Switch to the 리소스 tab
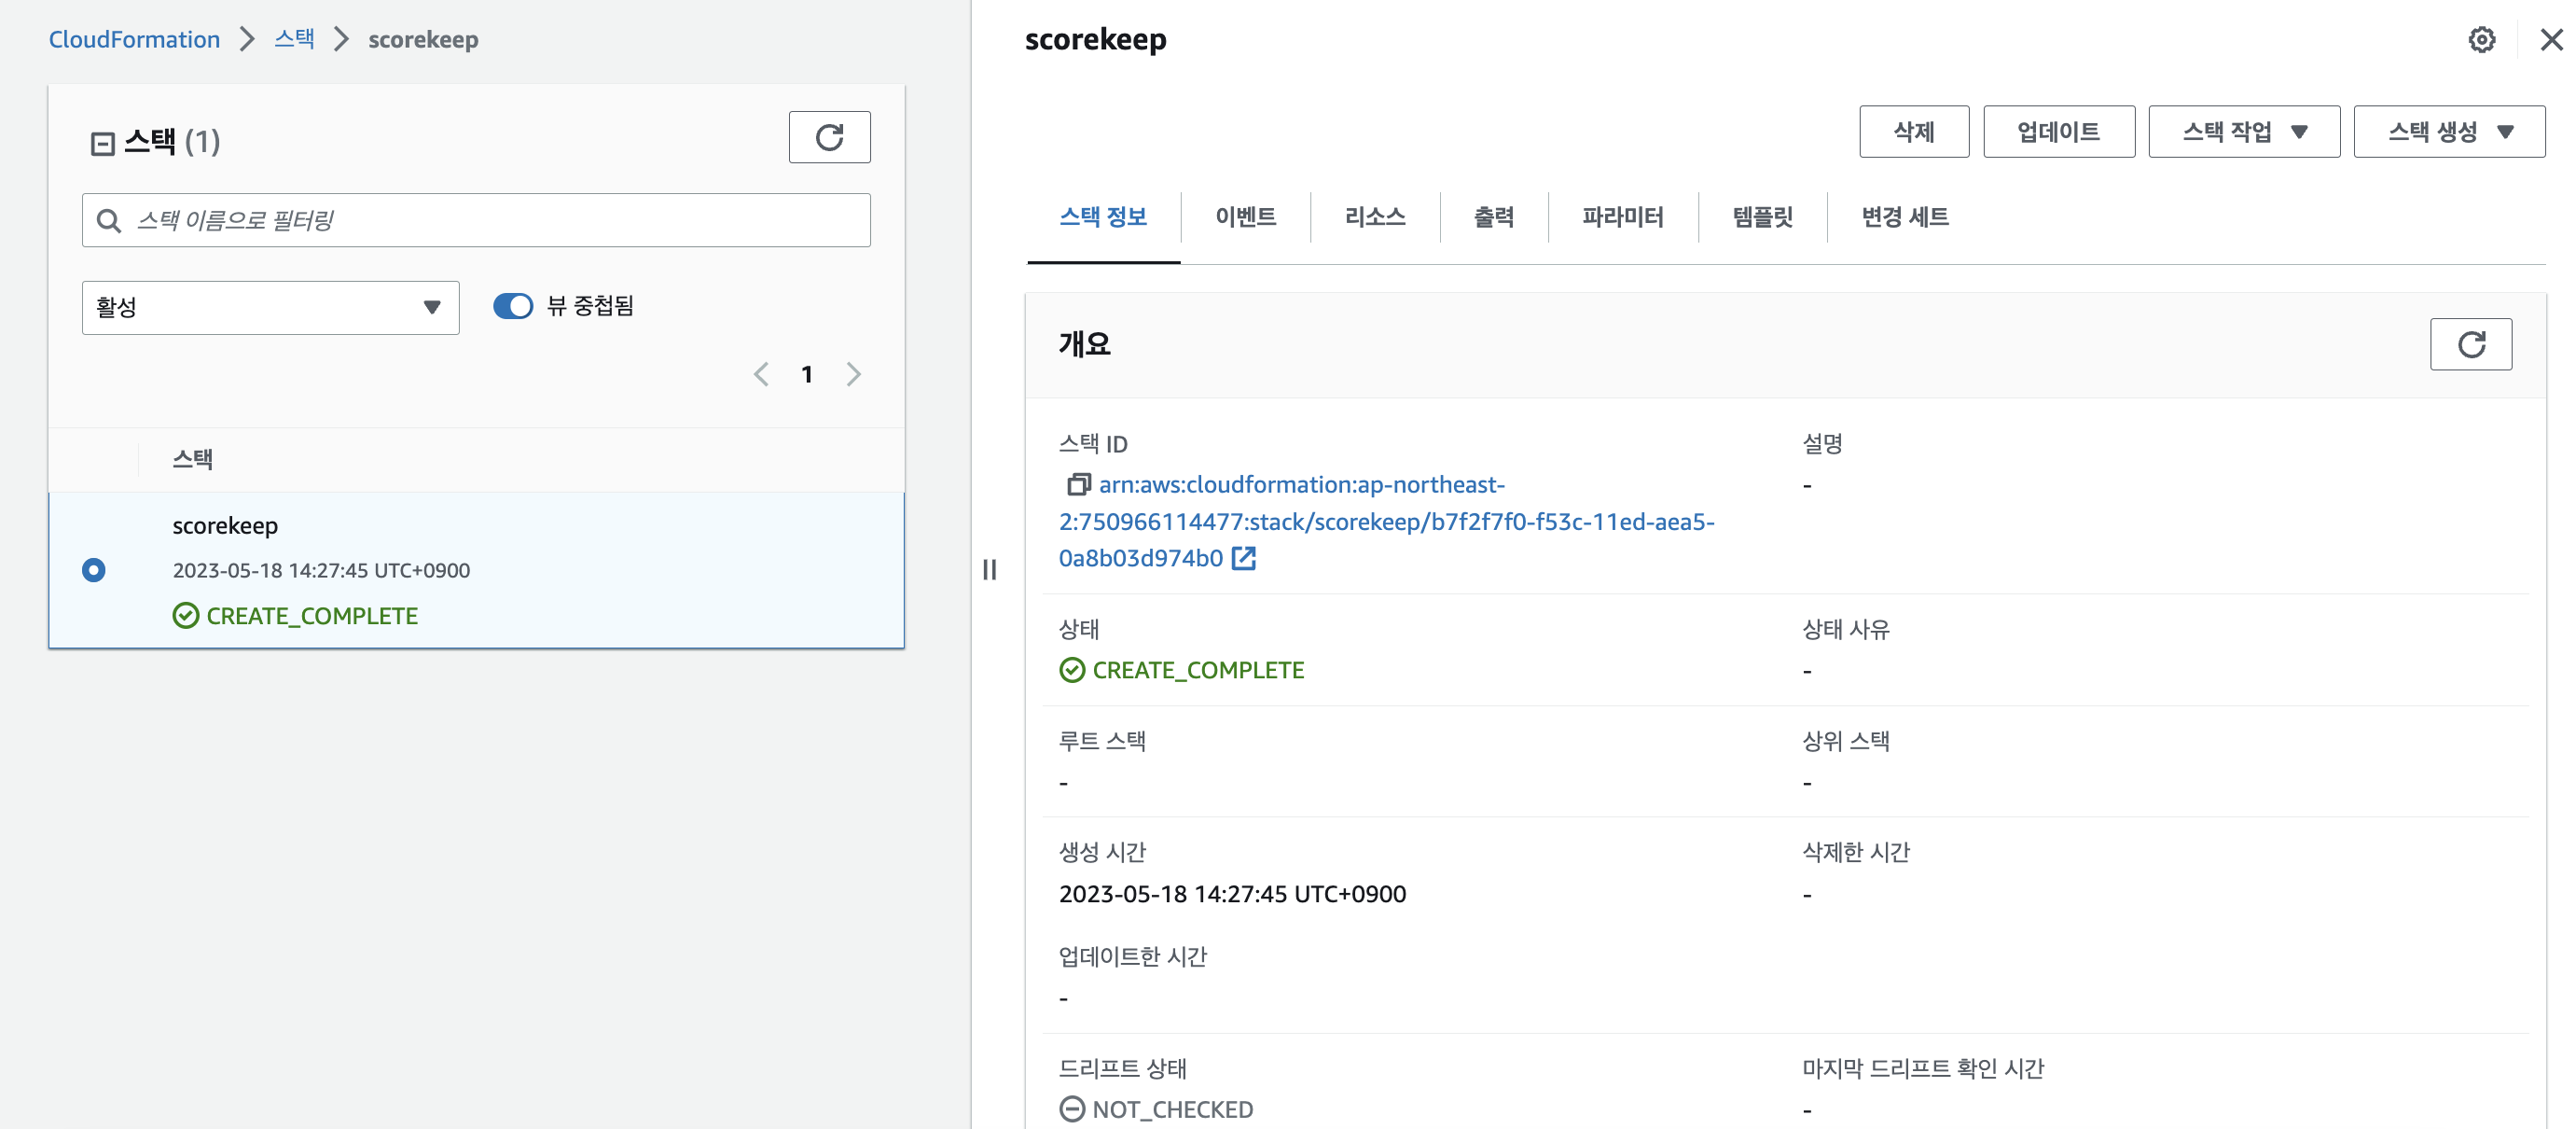2576x1129 pixels. coord(1374,217)
